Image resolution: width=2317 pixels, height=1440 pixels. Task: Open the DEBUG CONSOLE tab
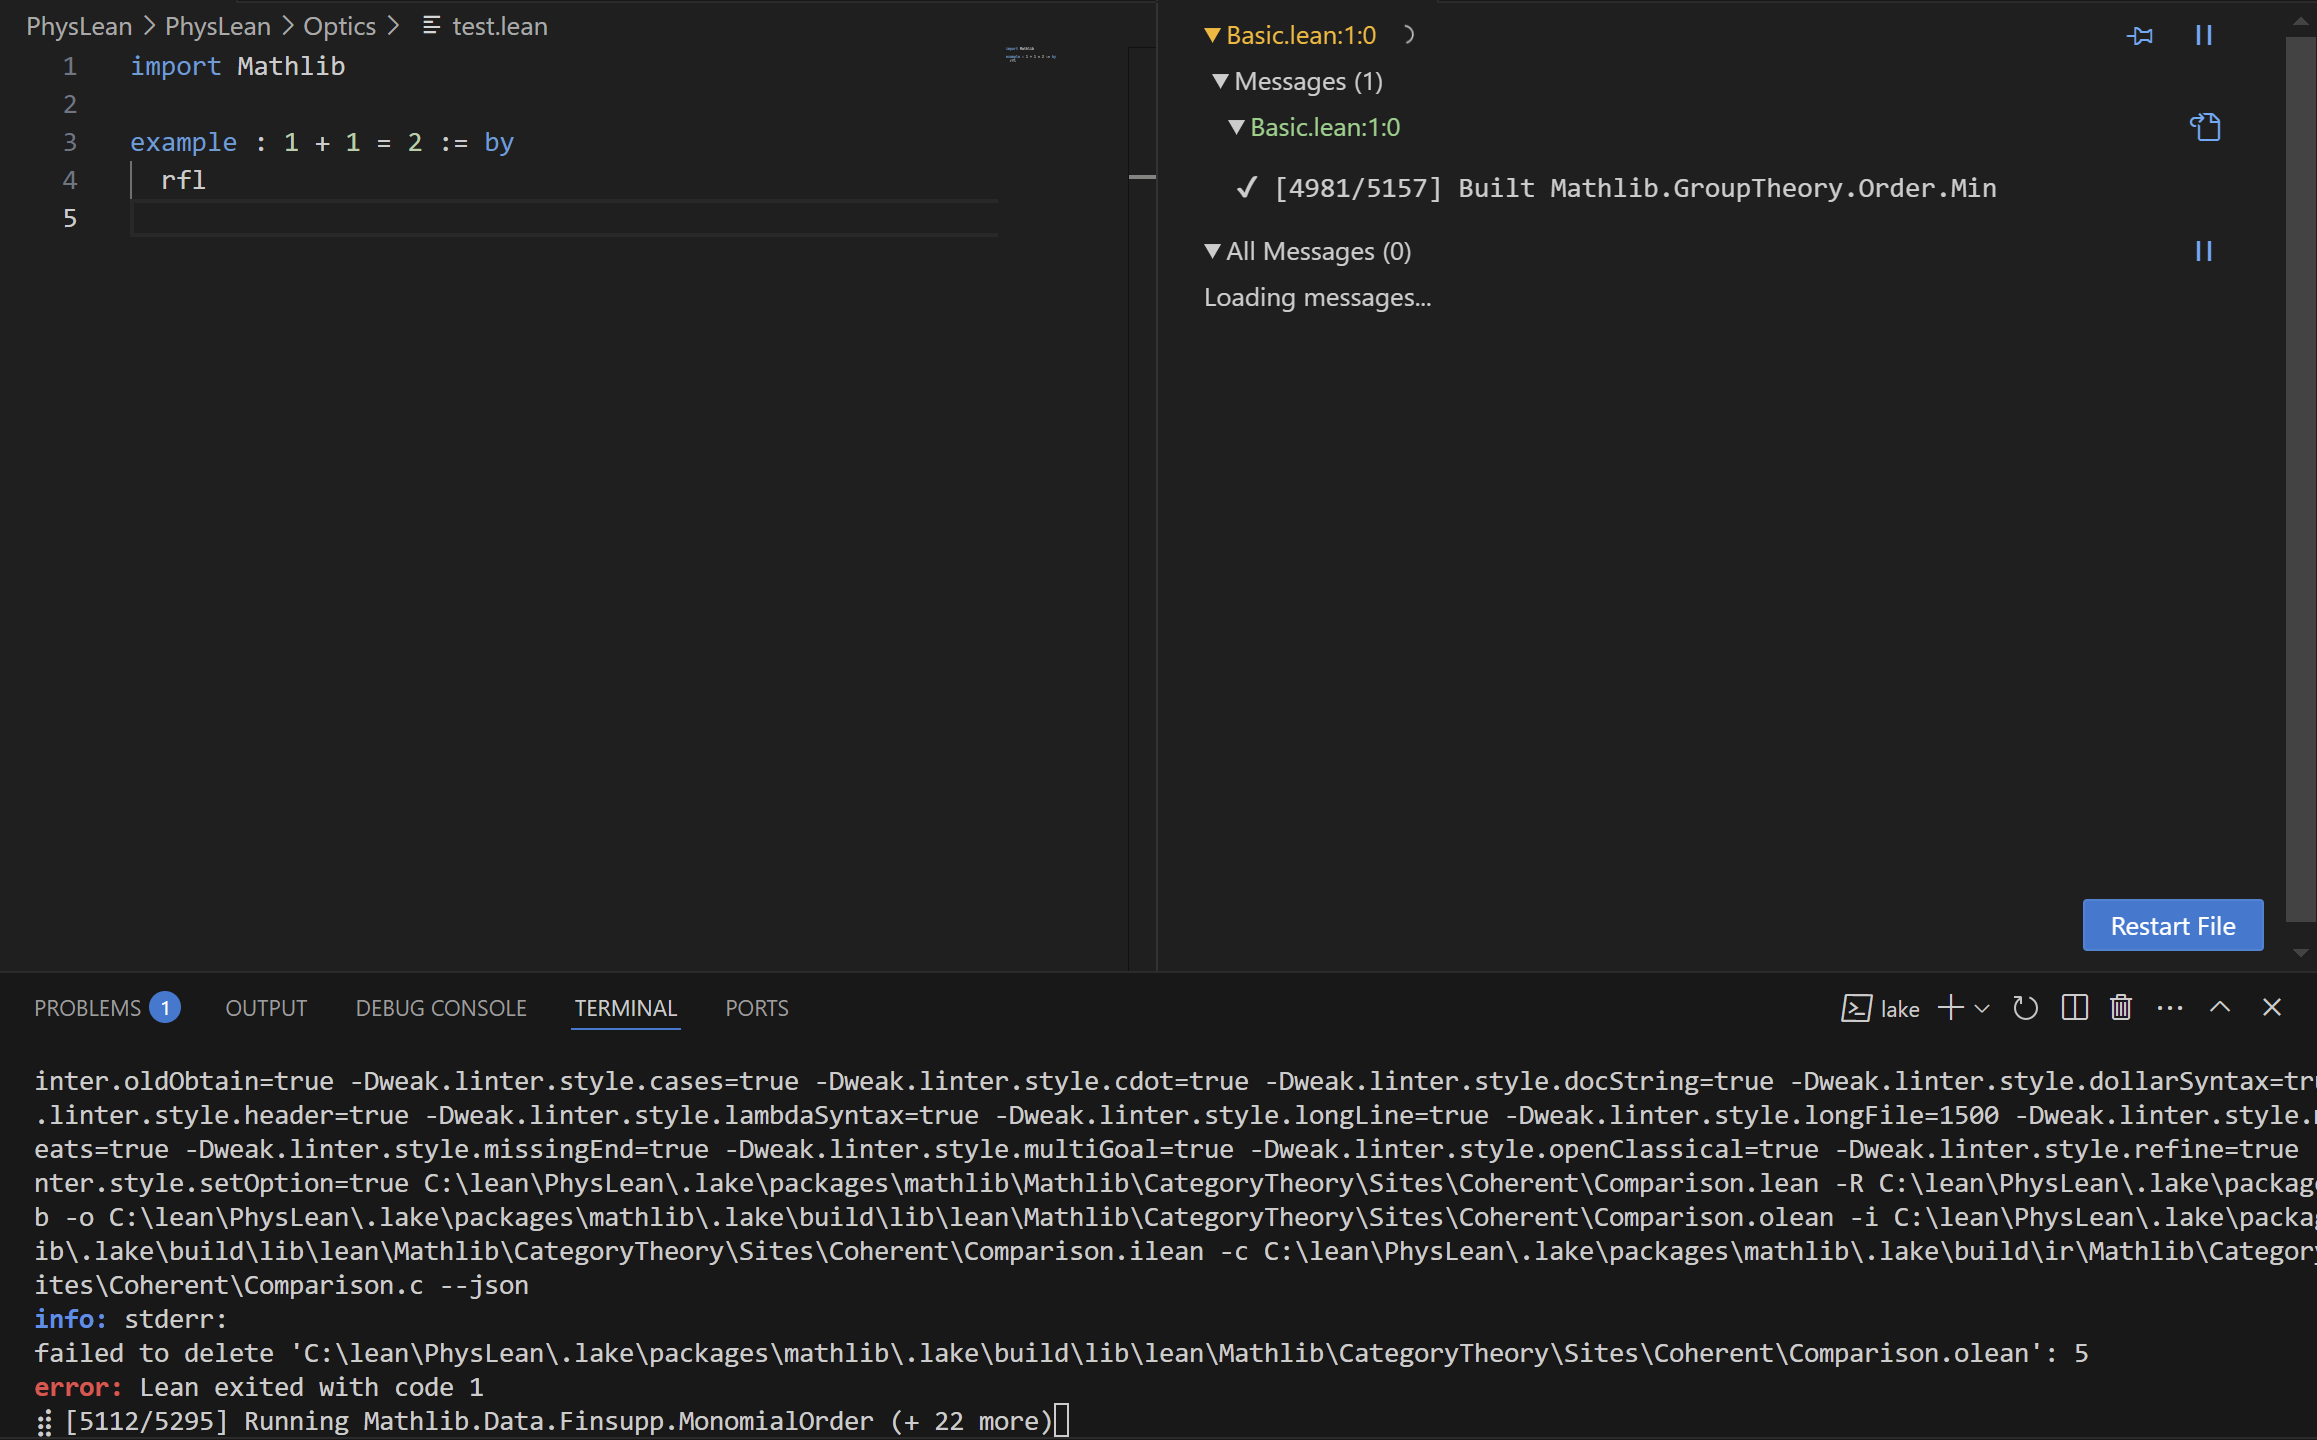[x=441, y=1008]
